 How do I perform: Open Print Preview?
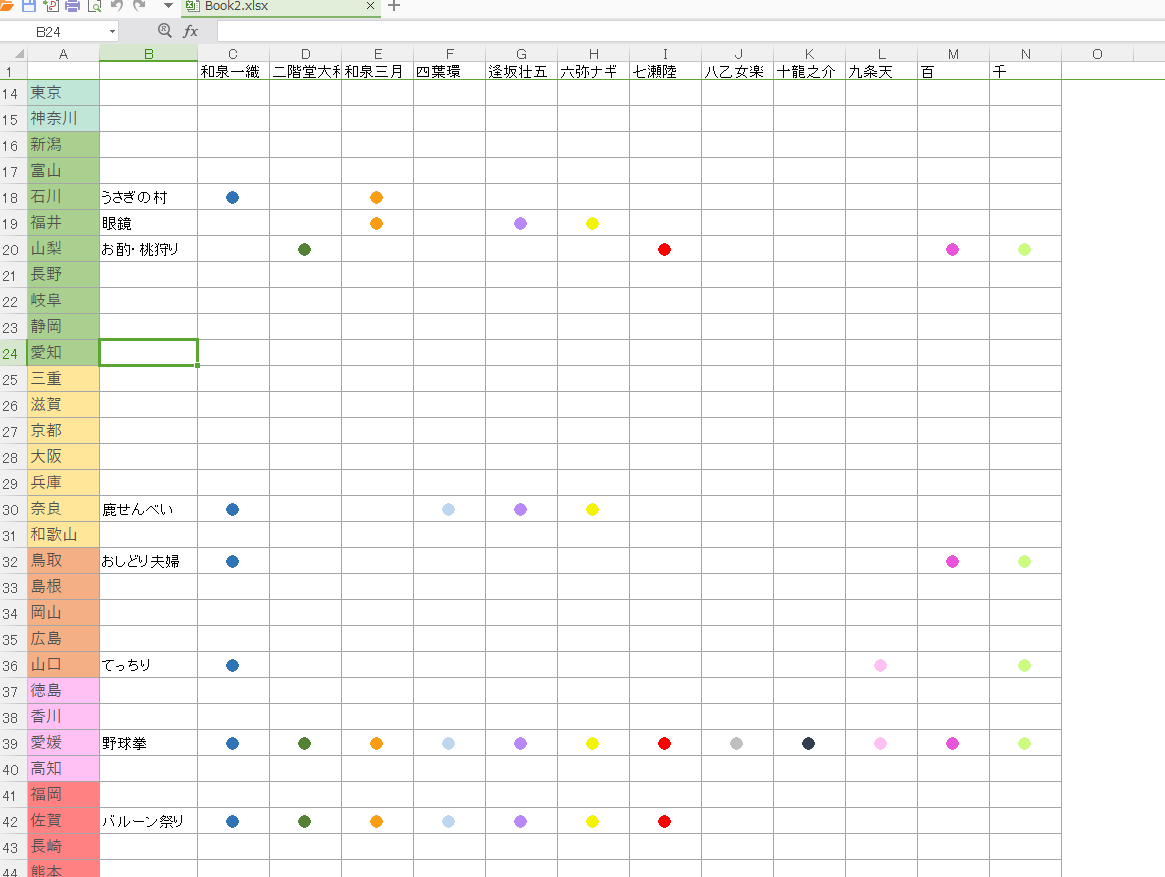[94, 6]
